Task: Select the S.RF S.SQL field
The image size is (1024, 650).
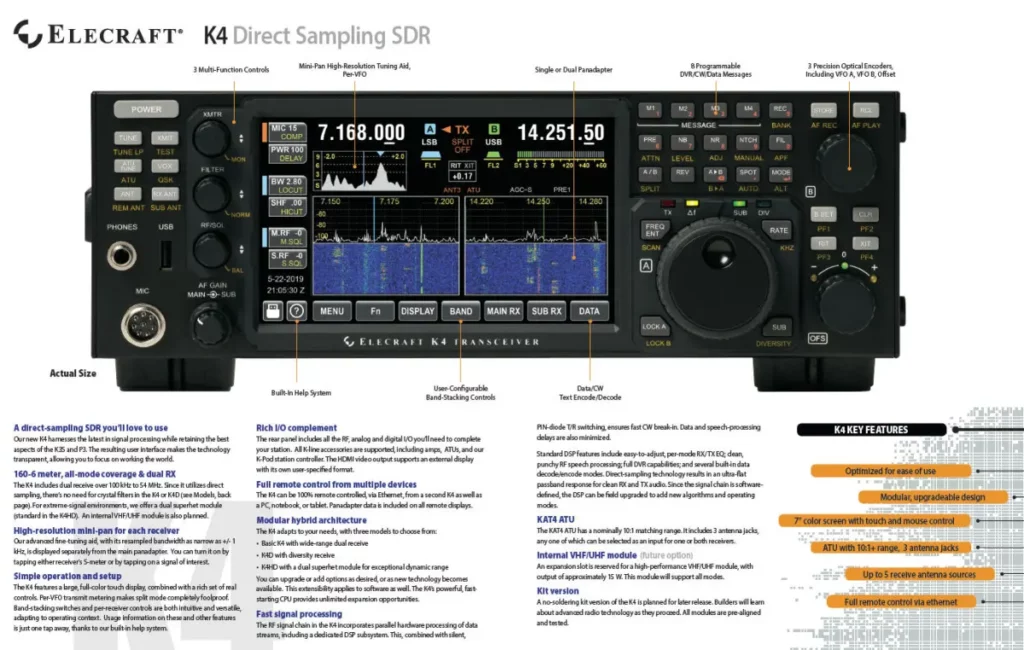Action: tap(287, 259)
